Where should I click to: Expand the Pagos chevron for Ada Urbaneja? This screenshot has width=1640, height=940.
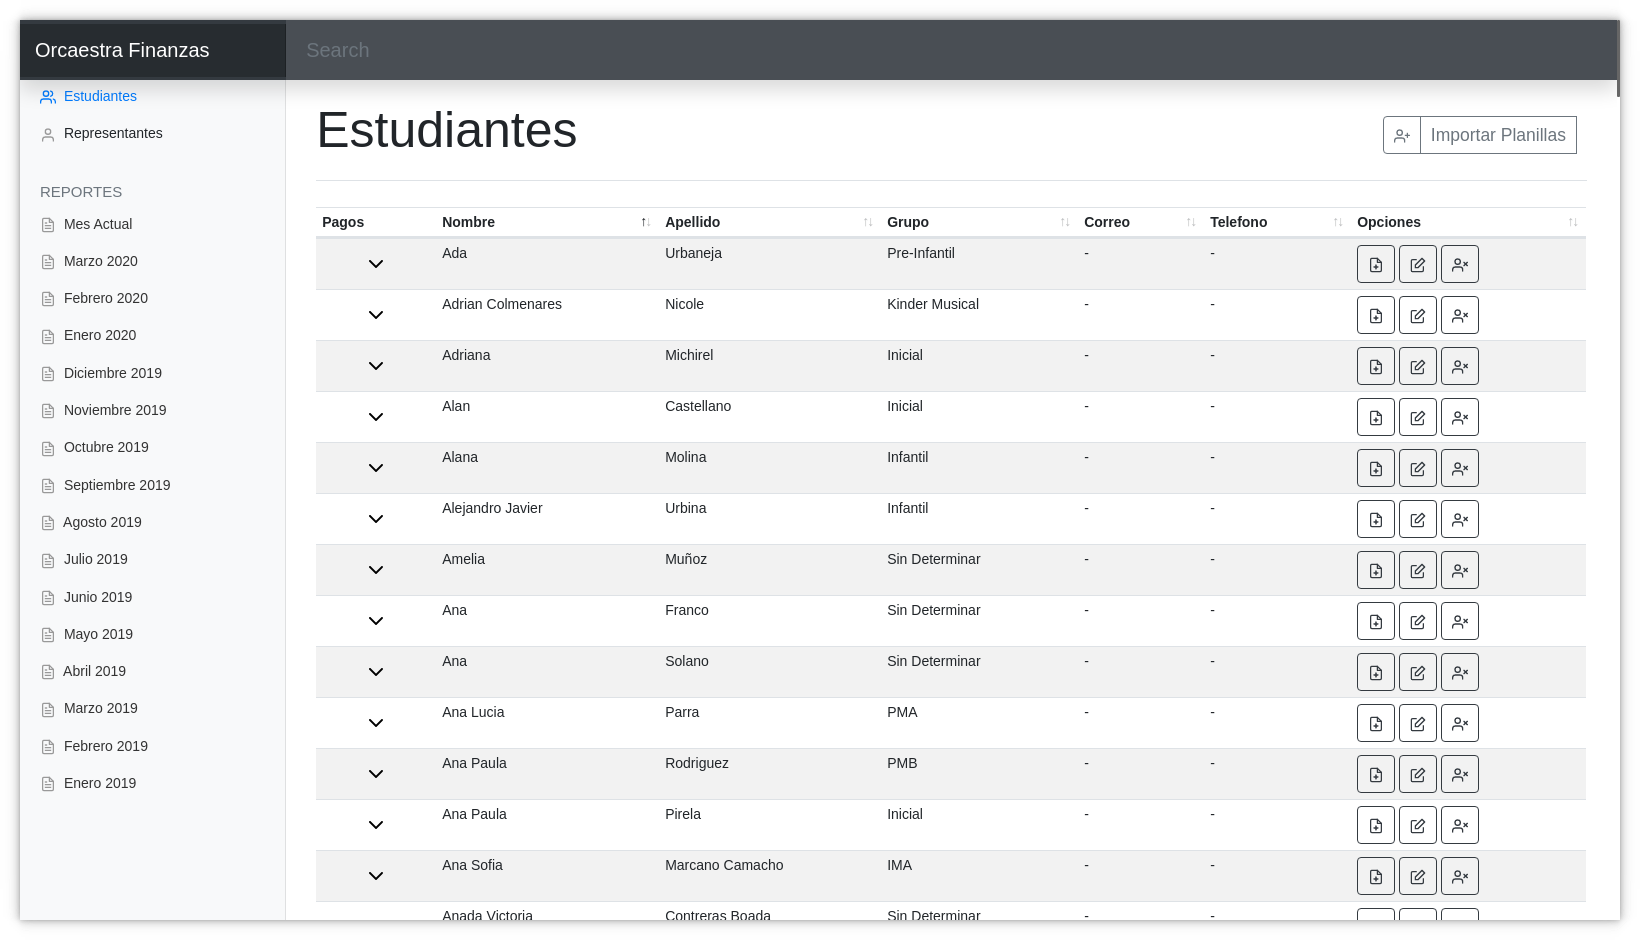[x=376, y=264]
